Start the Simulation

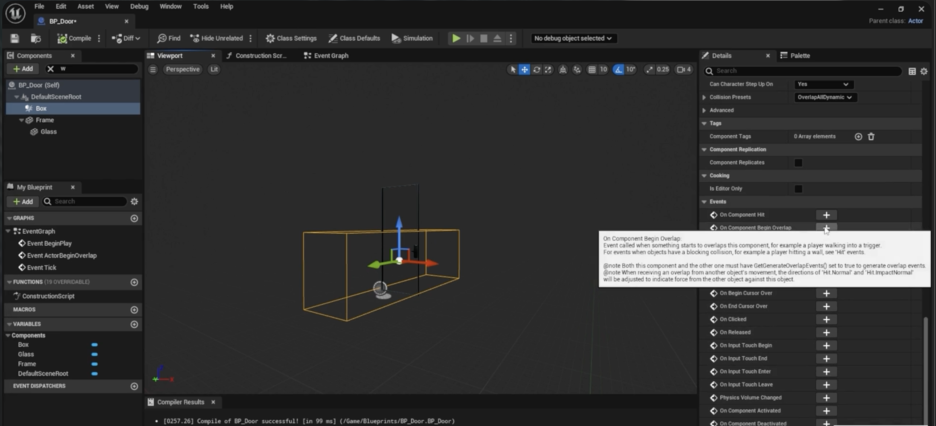(x=412, y=38)
